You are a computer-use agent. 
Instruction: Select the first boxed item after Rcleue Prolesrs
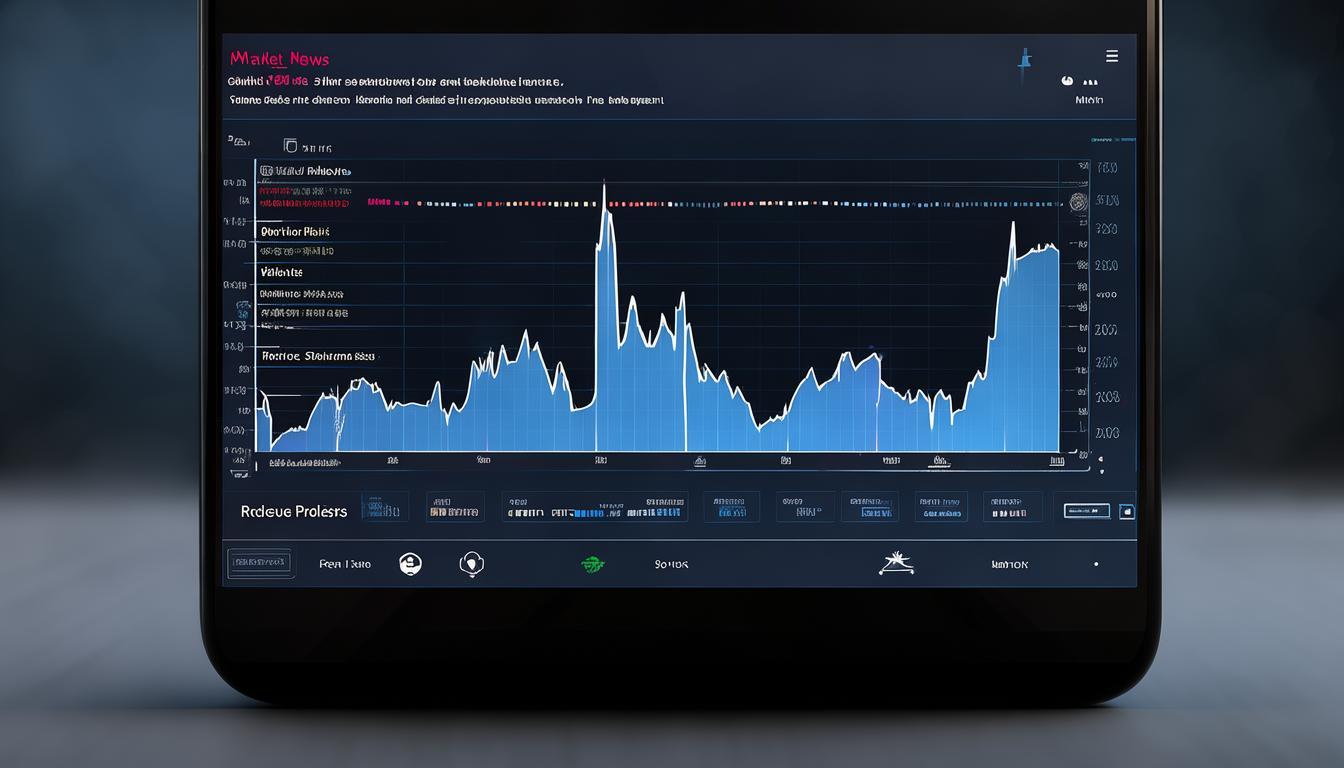point(385,507)
